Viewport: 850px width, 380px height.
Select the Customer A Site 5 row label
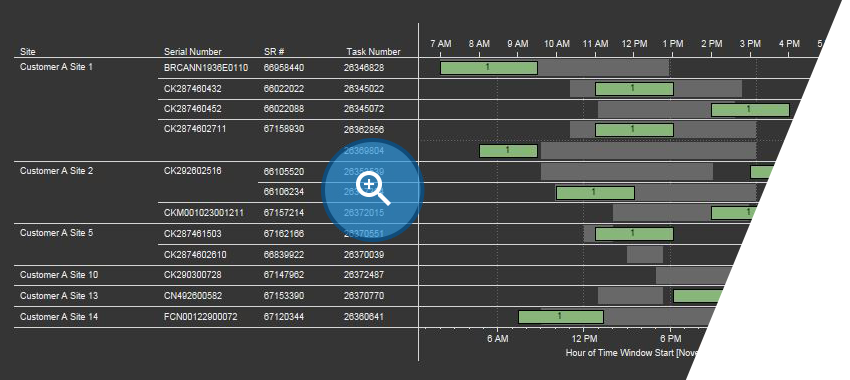pyautogui.click(x=56, y=233)
